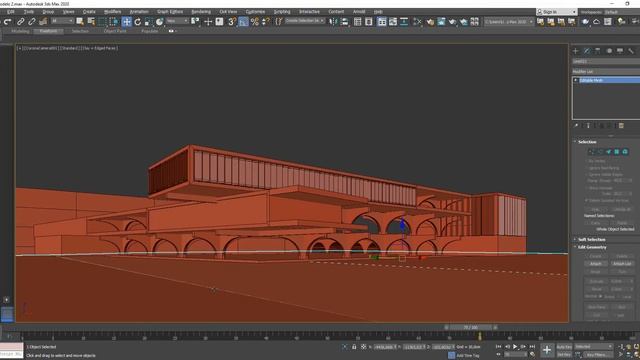Open Select by Name dialog icon
Viewport: 640px width, 360px height.
click(91, 22)
